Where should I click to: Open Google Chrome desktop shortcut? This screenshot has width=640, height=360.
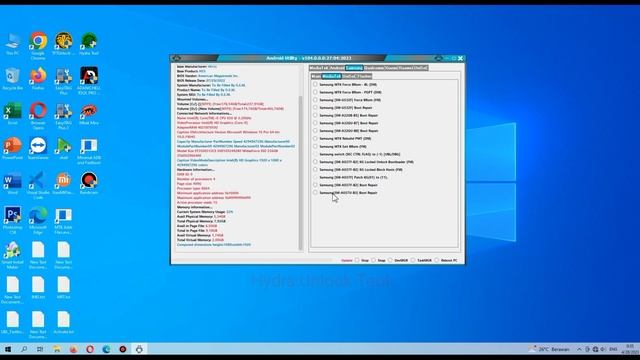click(x=38, y=45)
